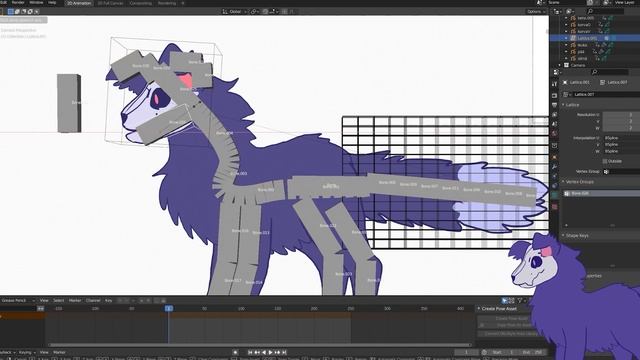
Task: Open the Window menu
Action: click(36, 2)
